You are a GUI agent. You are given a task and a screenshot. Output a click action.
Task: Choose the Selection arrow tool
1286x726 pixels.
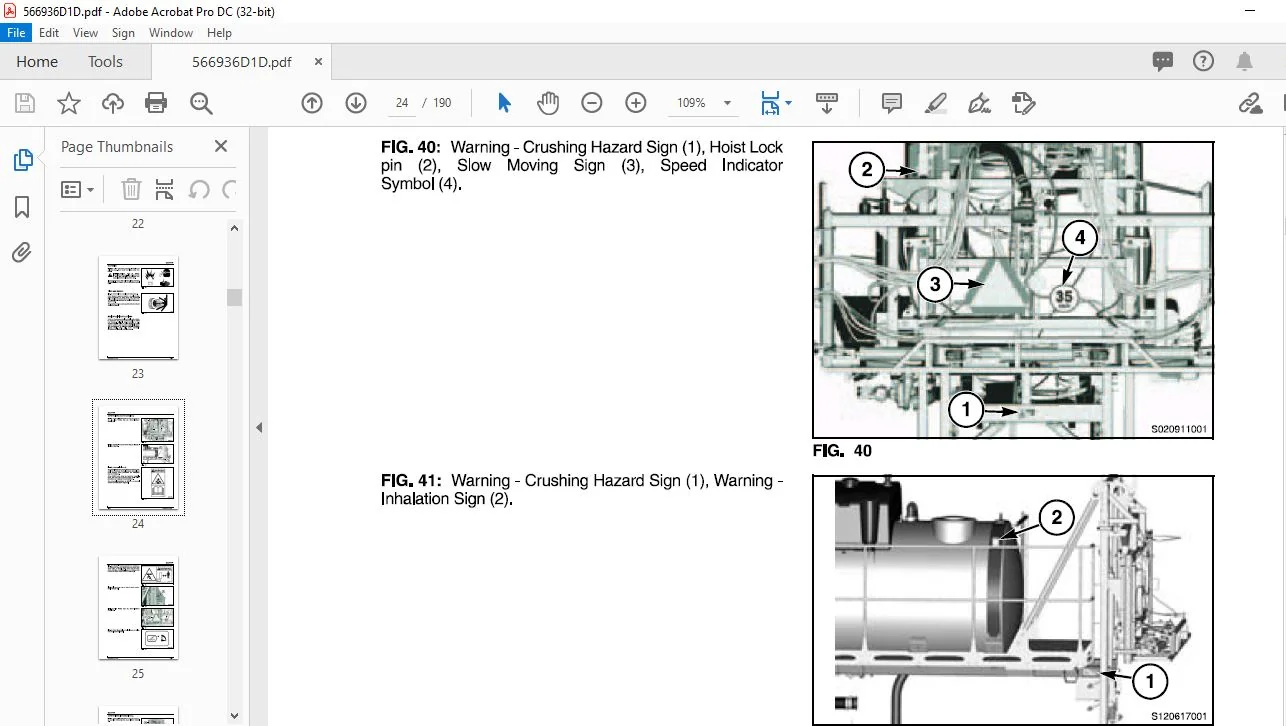coord(504,103)
